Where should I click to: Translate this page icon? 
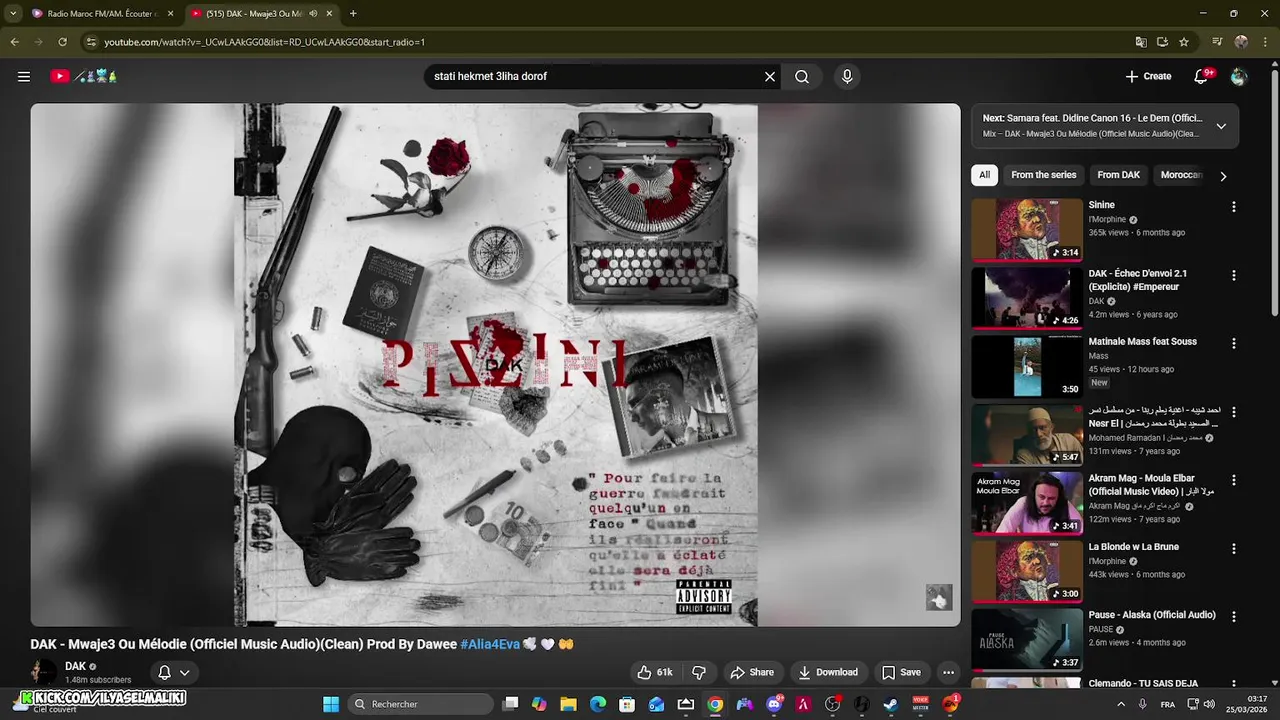[x=1141, y=42]
